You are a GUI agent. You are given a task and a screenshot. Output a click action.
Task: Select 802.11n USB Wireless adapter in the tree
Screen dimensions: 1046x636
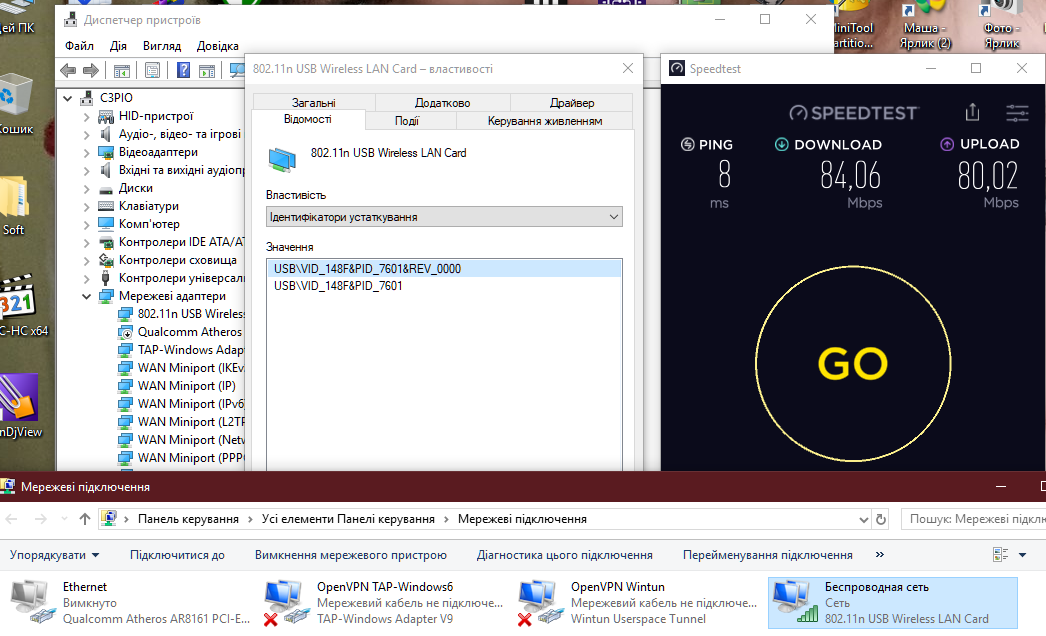tap(191, 314)
